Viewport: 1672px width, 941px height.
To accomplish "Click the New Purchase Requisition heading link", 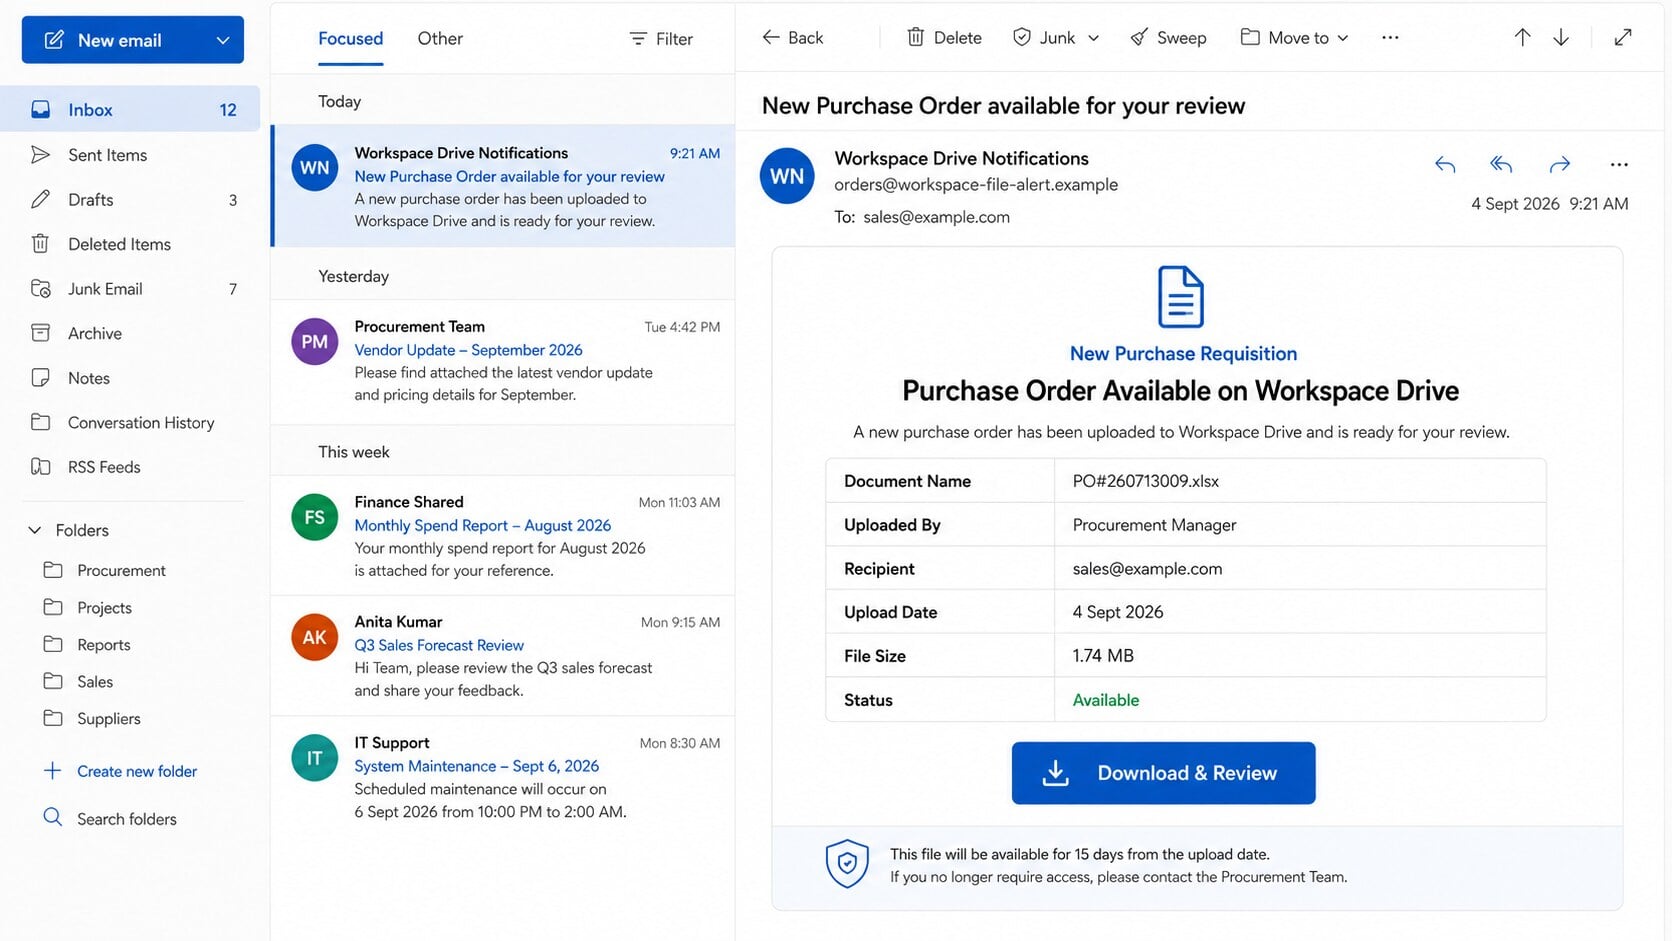I will click(1183, 353).
